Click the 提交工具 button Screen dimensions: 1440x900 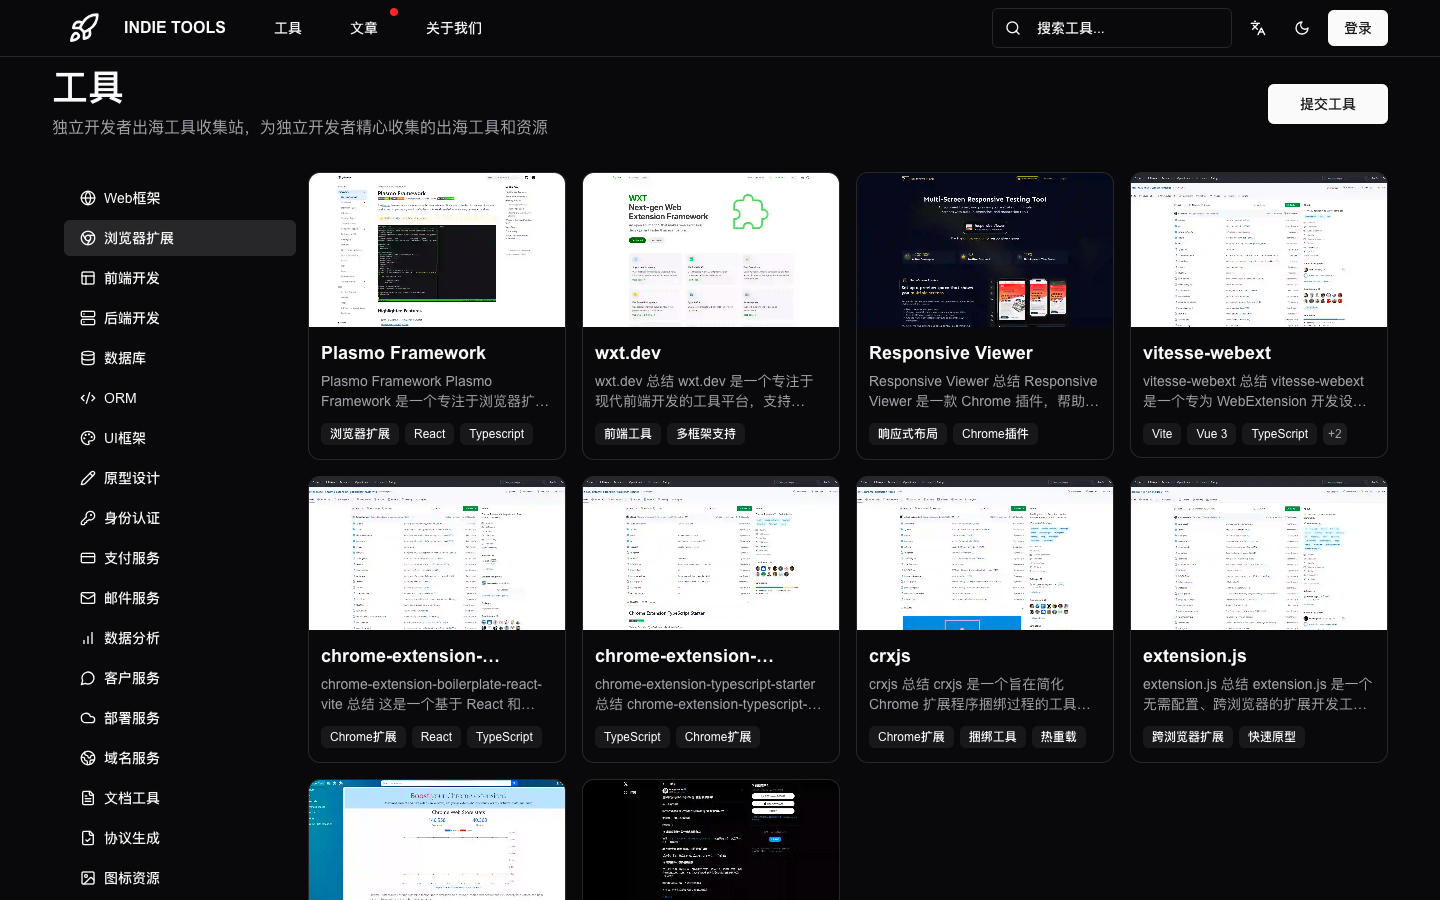point(1328,104)
